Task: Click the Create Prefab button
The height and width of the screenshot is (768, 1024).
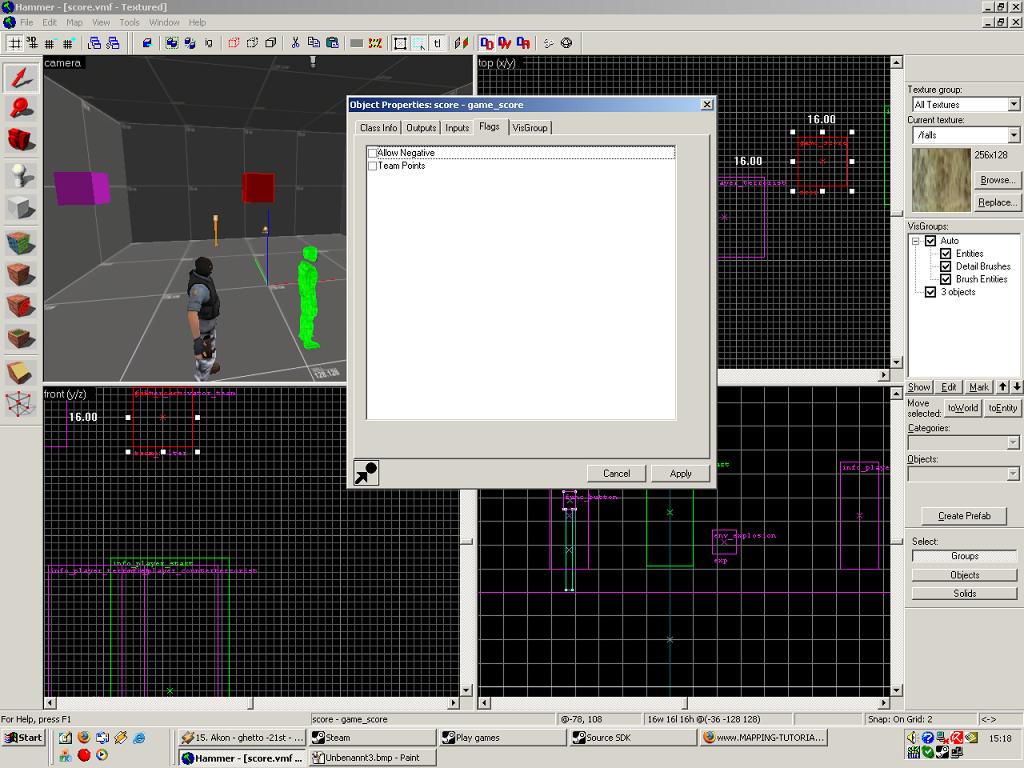Action: [964, 516]
